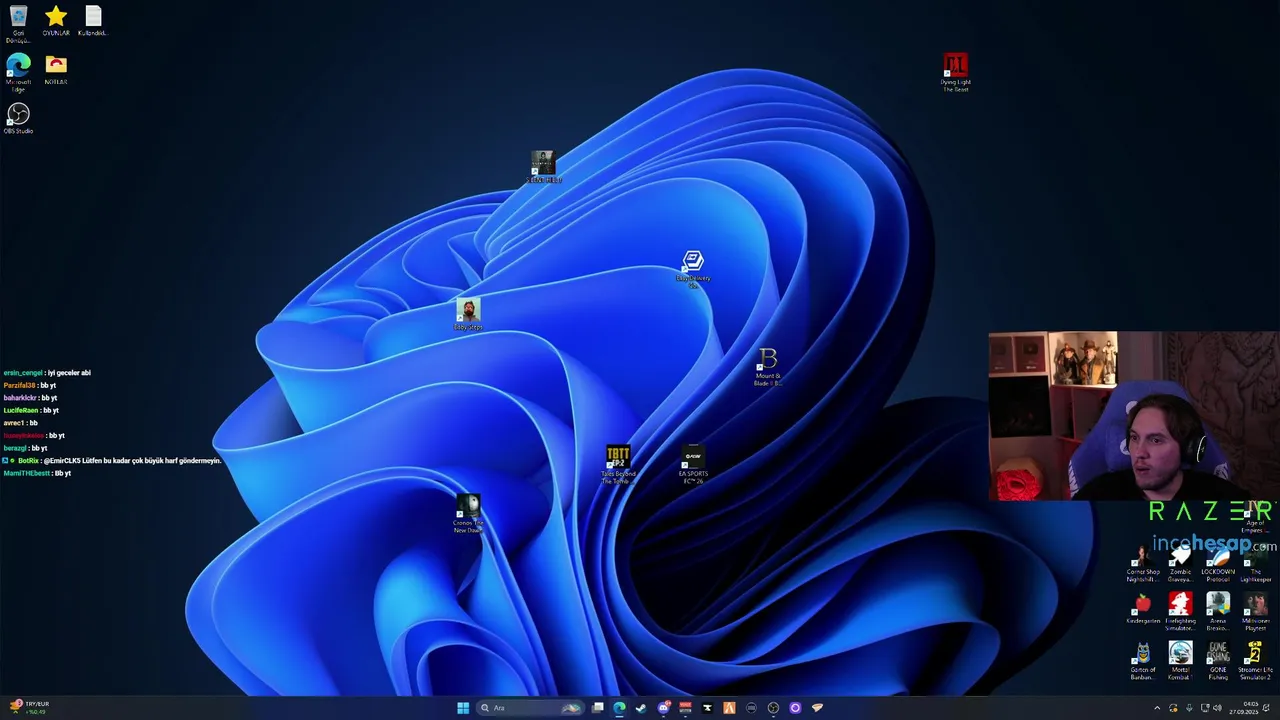Select the OBS Studio desktop shortcut

(18, 119)
